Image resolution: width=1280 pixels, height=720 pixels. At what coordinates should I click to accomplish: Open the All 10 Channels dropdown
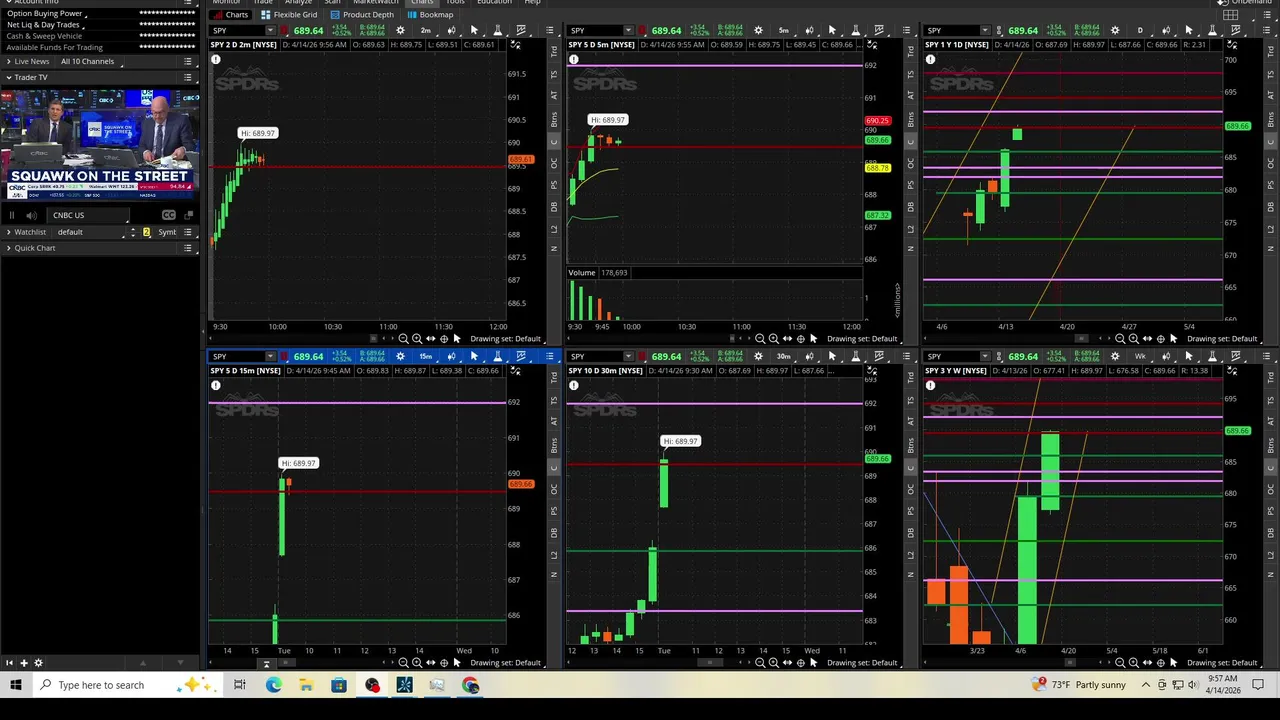[x=90, y=61]
